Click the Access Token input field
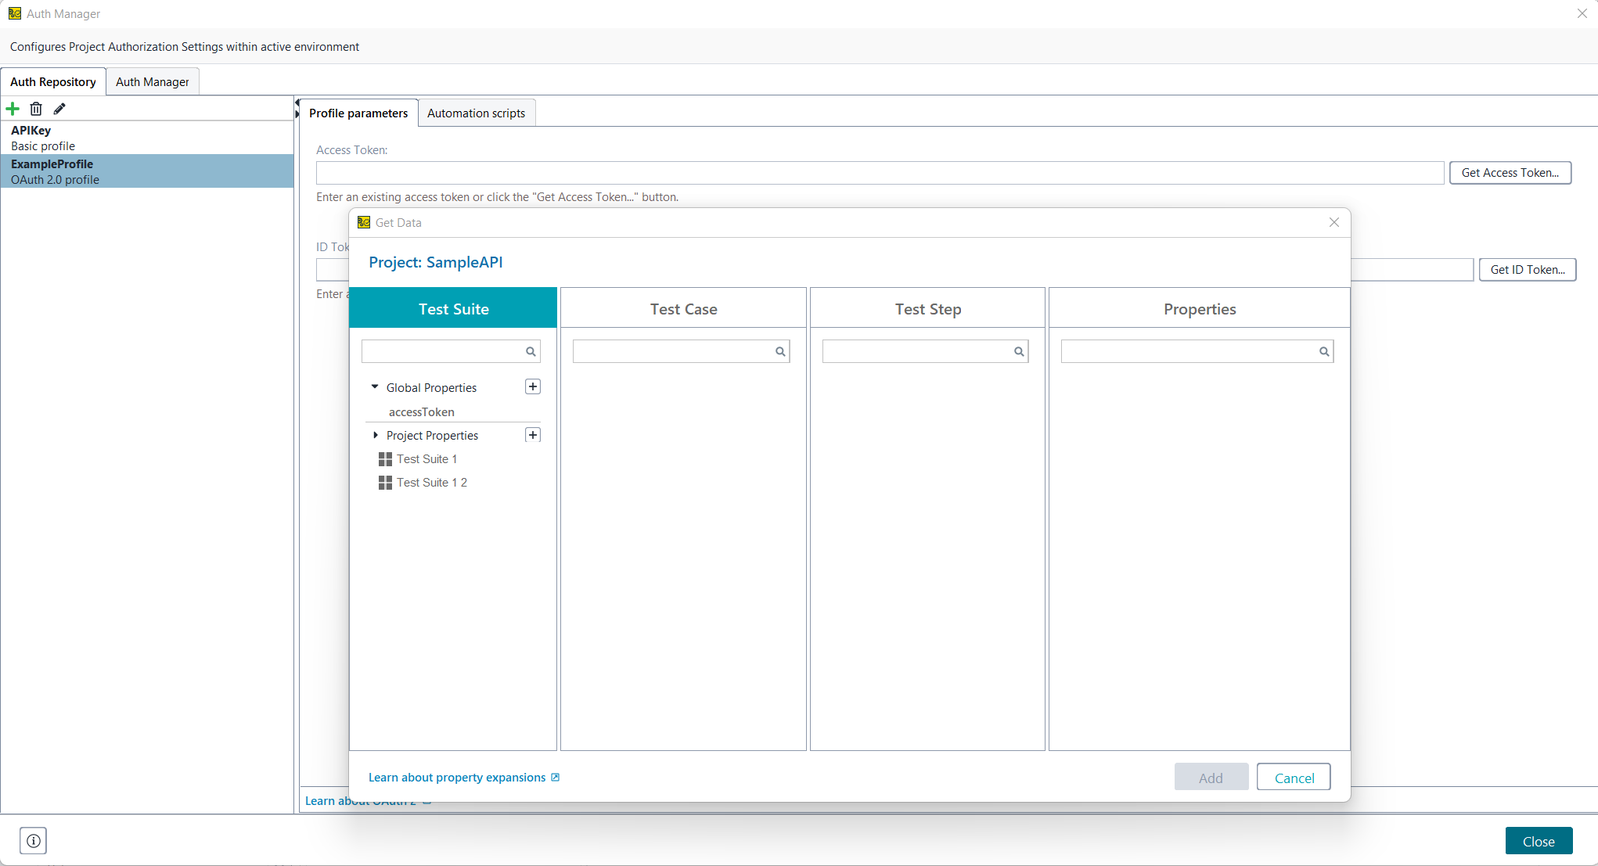Viewport: 1598px width, 866px height. 879,173
